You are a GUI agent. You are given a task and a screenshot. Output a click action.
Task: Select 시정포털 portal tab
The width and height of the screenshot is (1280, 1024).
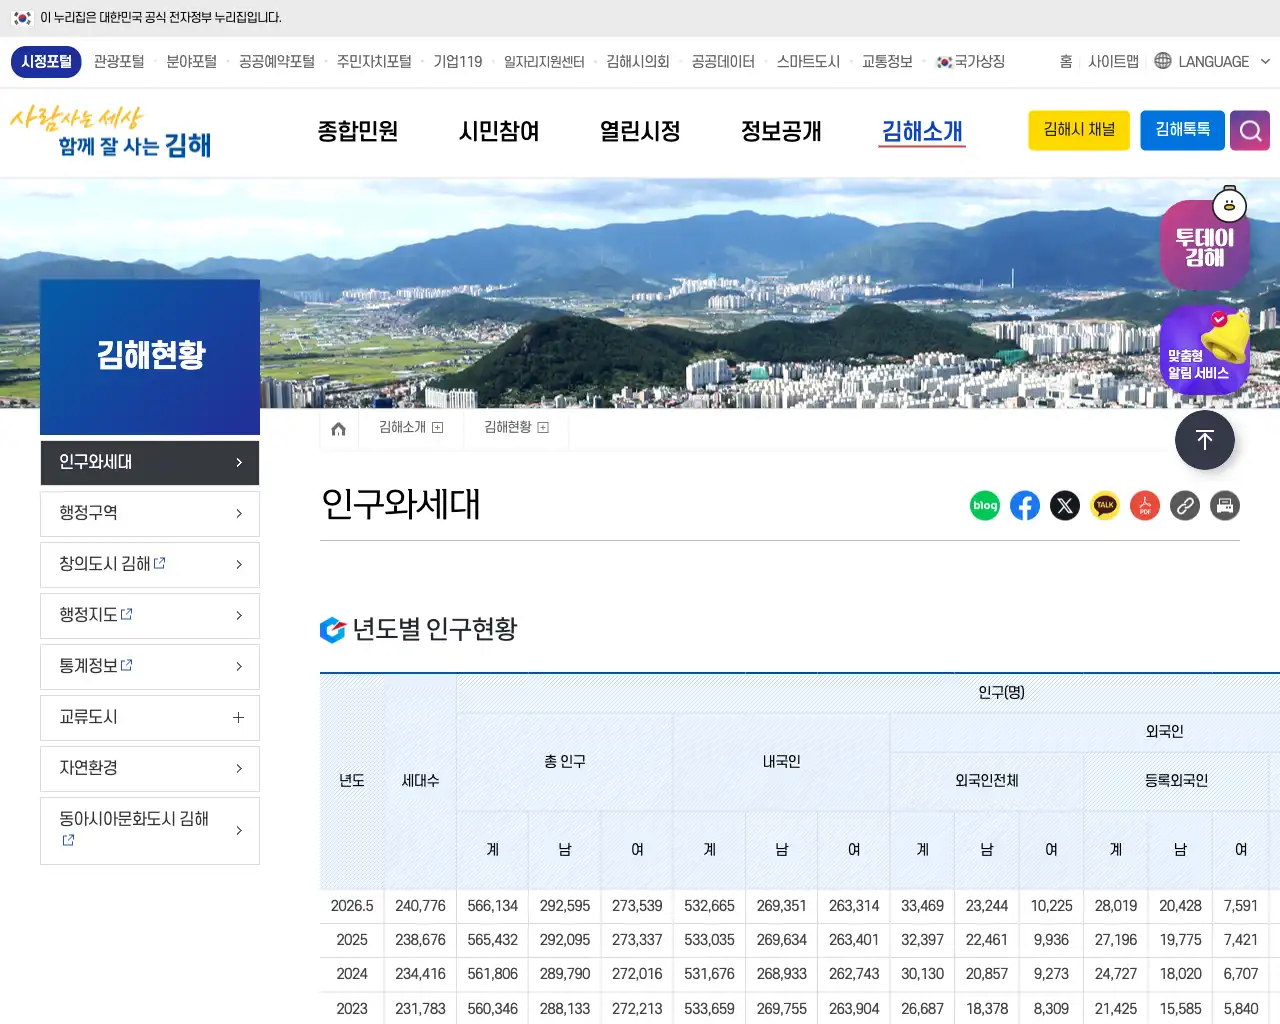point(47,62)
